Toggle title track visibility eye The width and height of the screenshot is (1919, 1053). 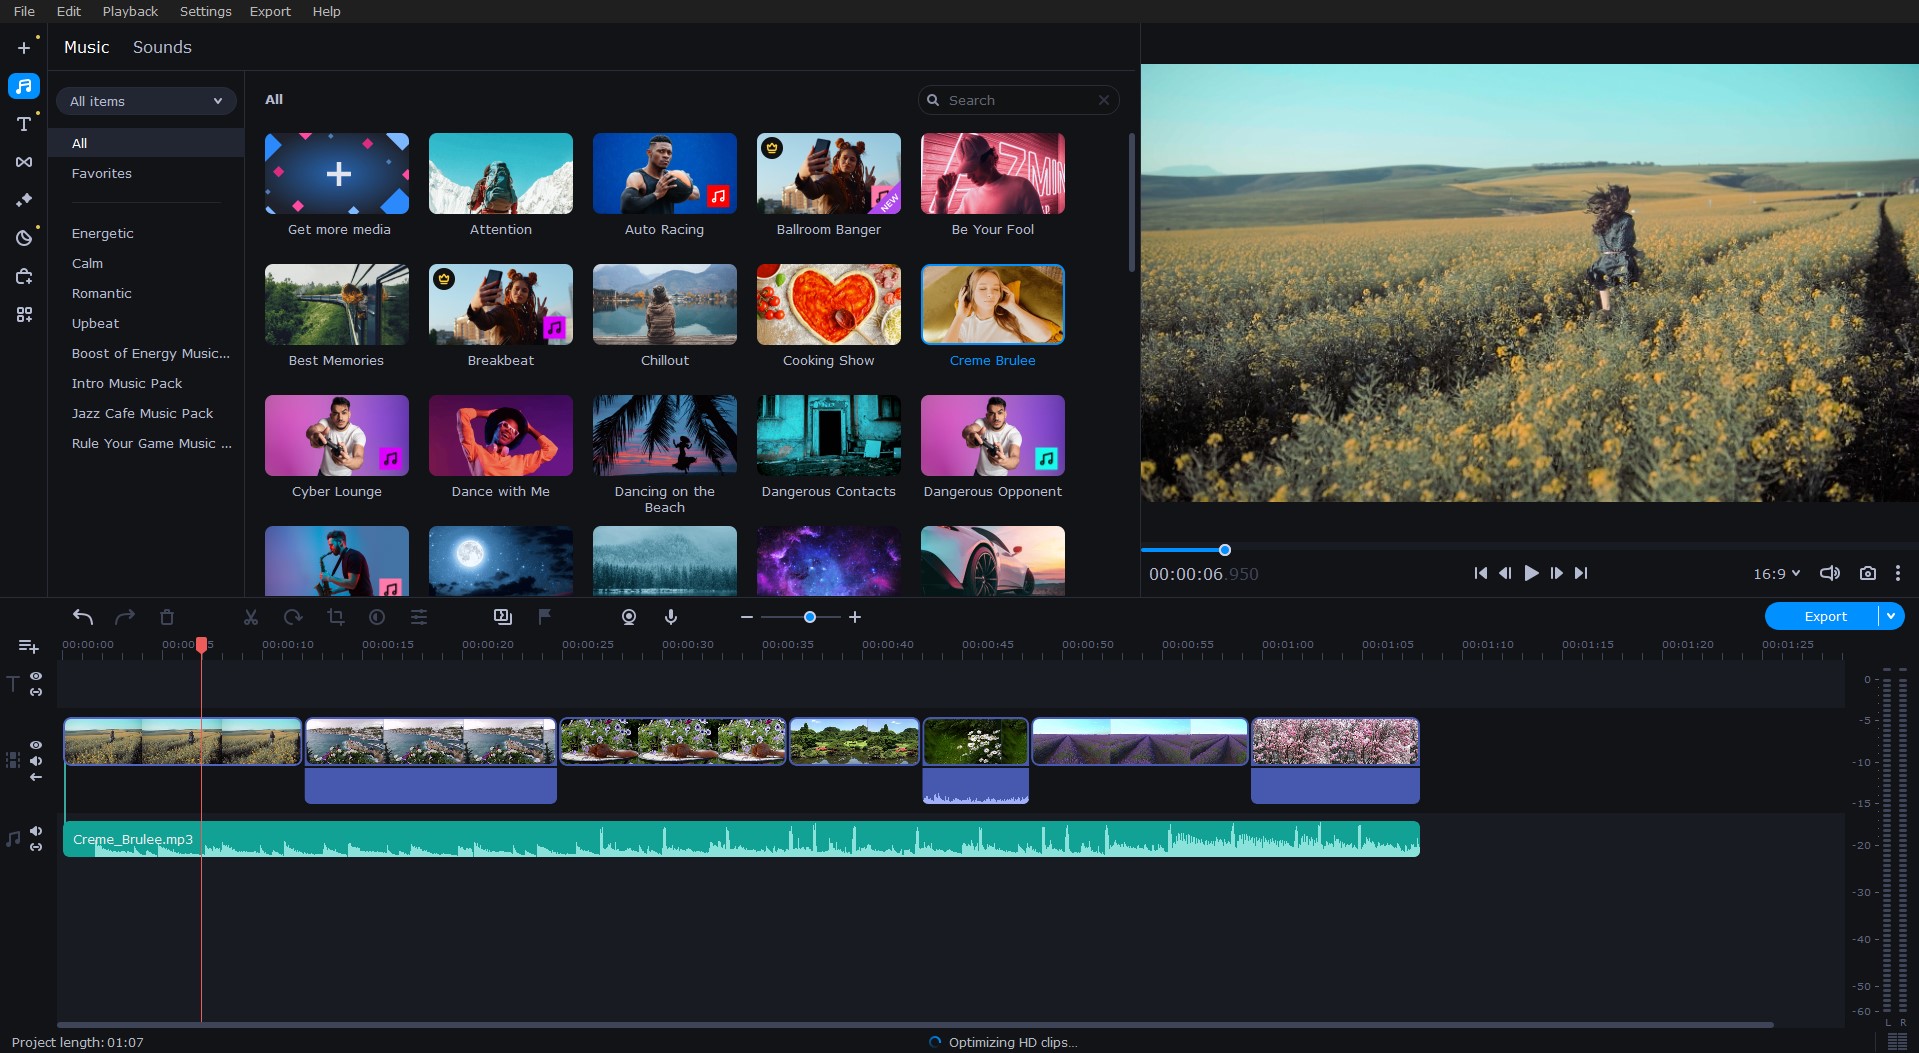click(36, 676)
